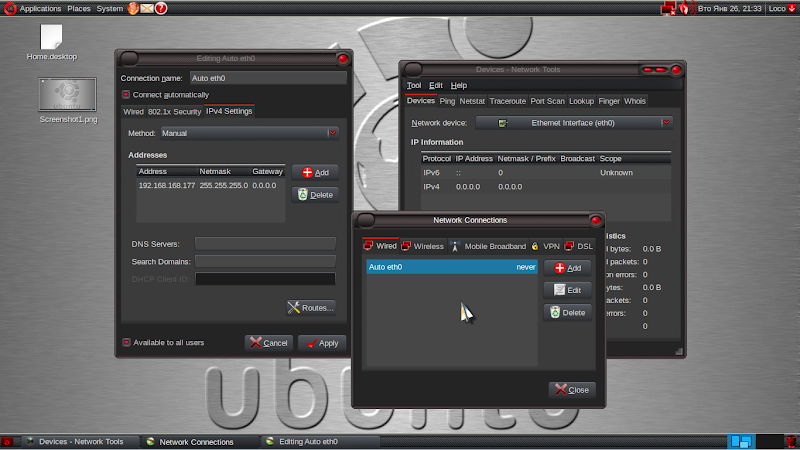Toggle the Connect automatically checkbox
Image resolution: width=800 pixels, height=450 pixels.
click(126, 94)
